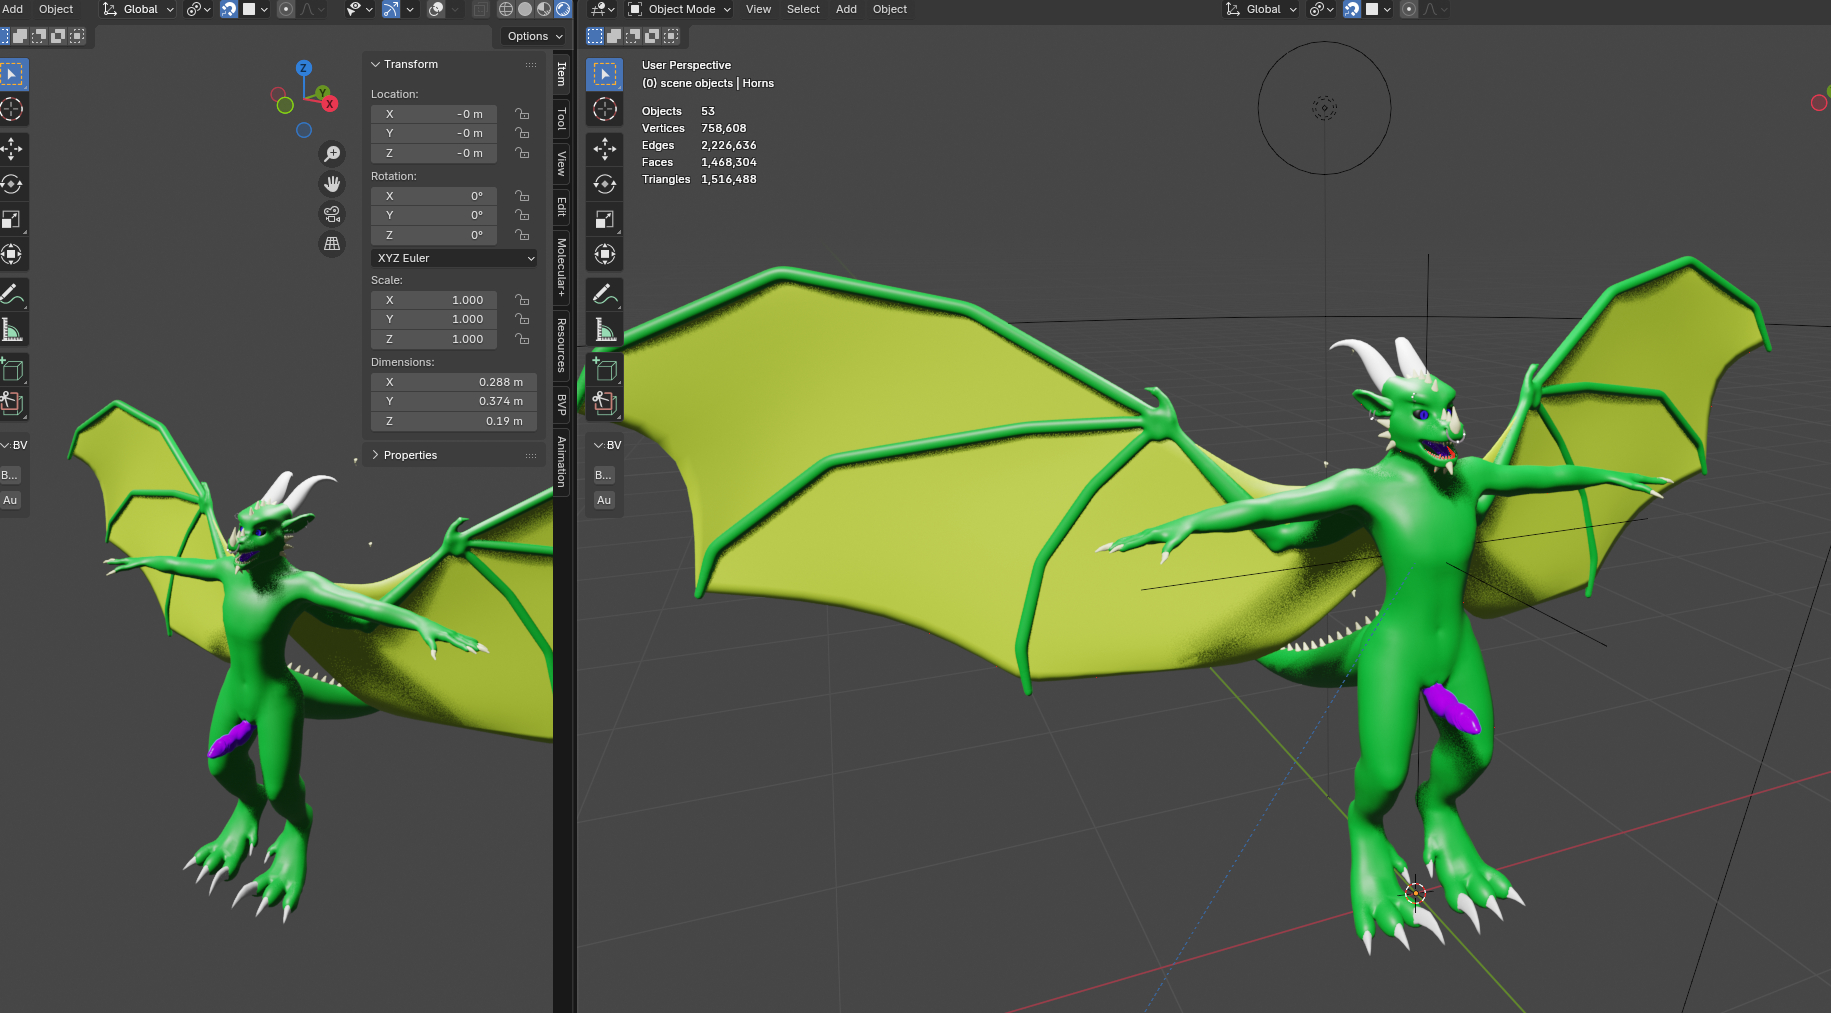This screenshot has height=1013, width=1831.
Task: Unlock the Location X lock icon
Action: pyautogui.click(x=522, y=114)
